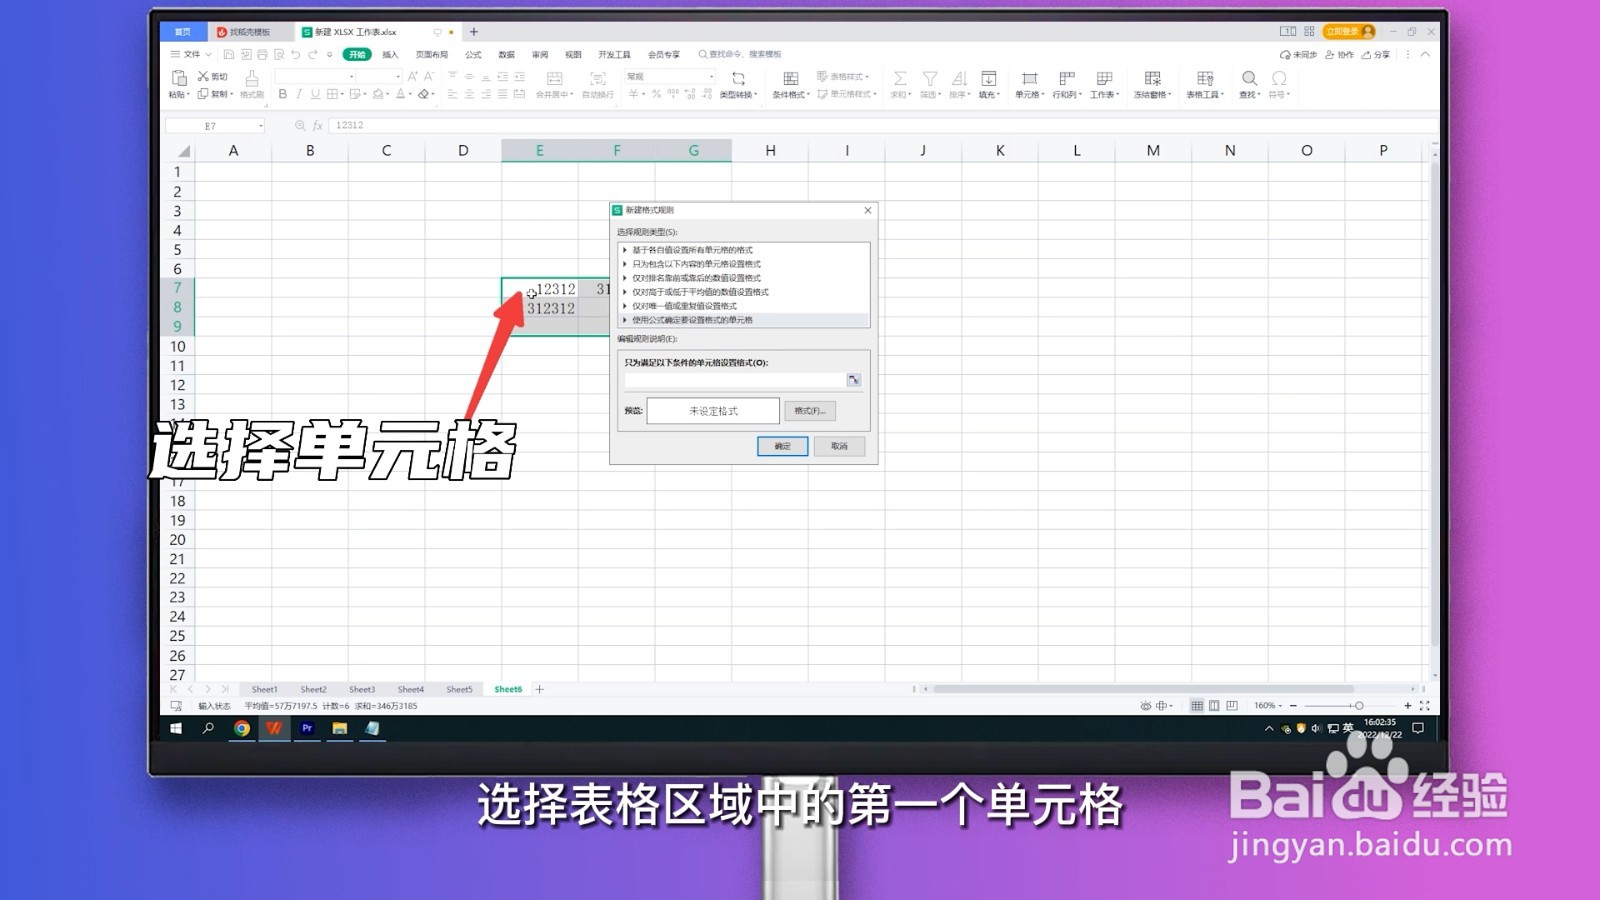
Task: Toggle Bold formatting
Action: pos(283,94)
